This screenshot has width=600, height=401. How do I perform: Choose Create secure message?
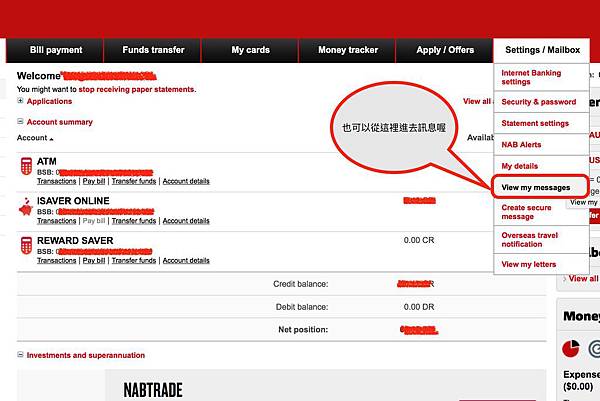click(x=541, y=212)
